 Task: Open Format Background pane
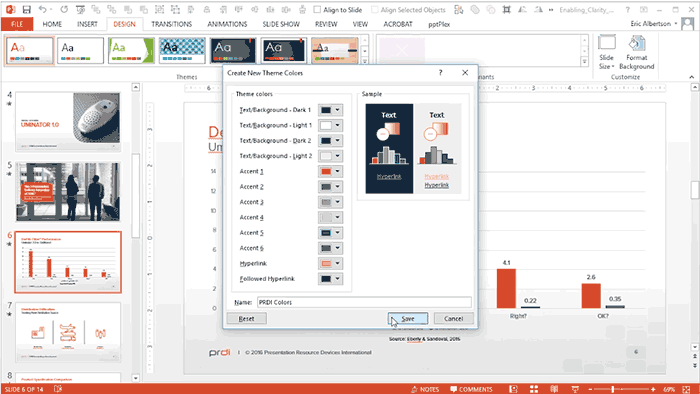click(637, 52)
